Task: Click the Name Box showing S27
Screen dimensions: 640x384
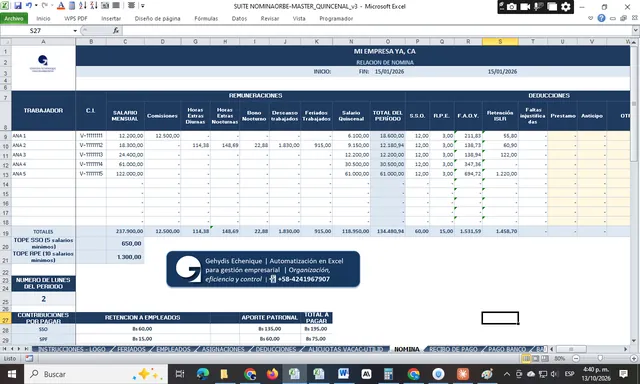Action: pos(36,31)
